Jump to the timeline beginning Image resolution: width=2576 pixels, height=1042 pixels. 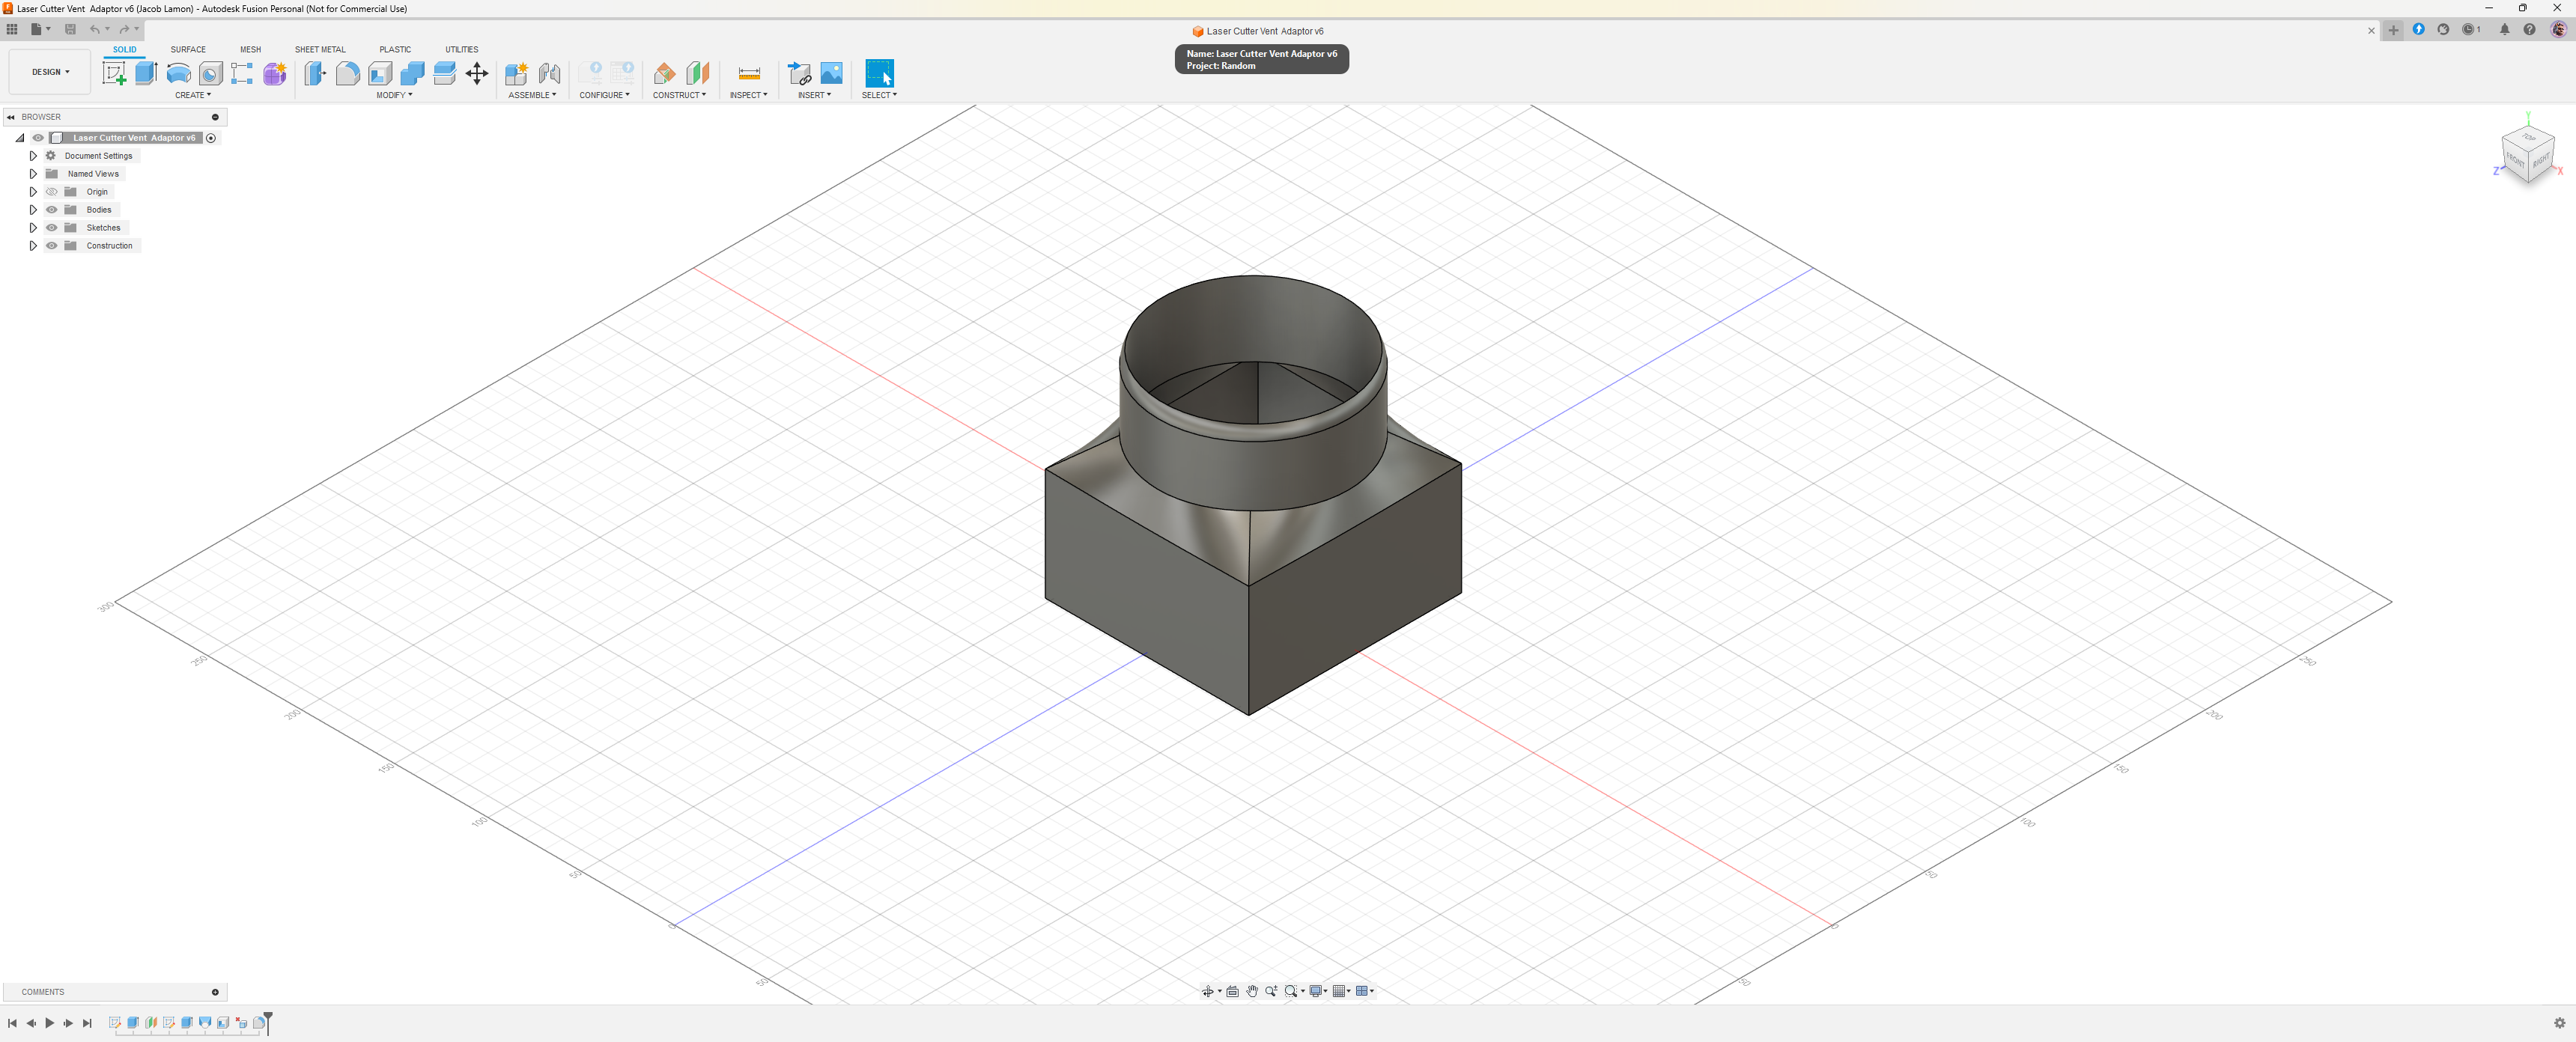point(12,1023)
